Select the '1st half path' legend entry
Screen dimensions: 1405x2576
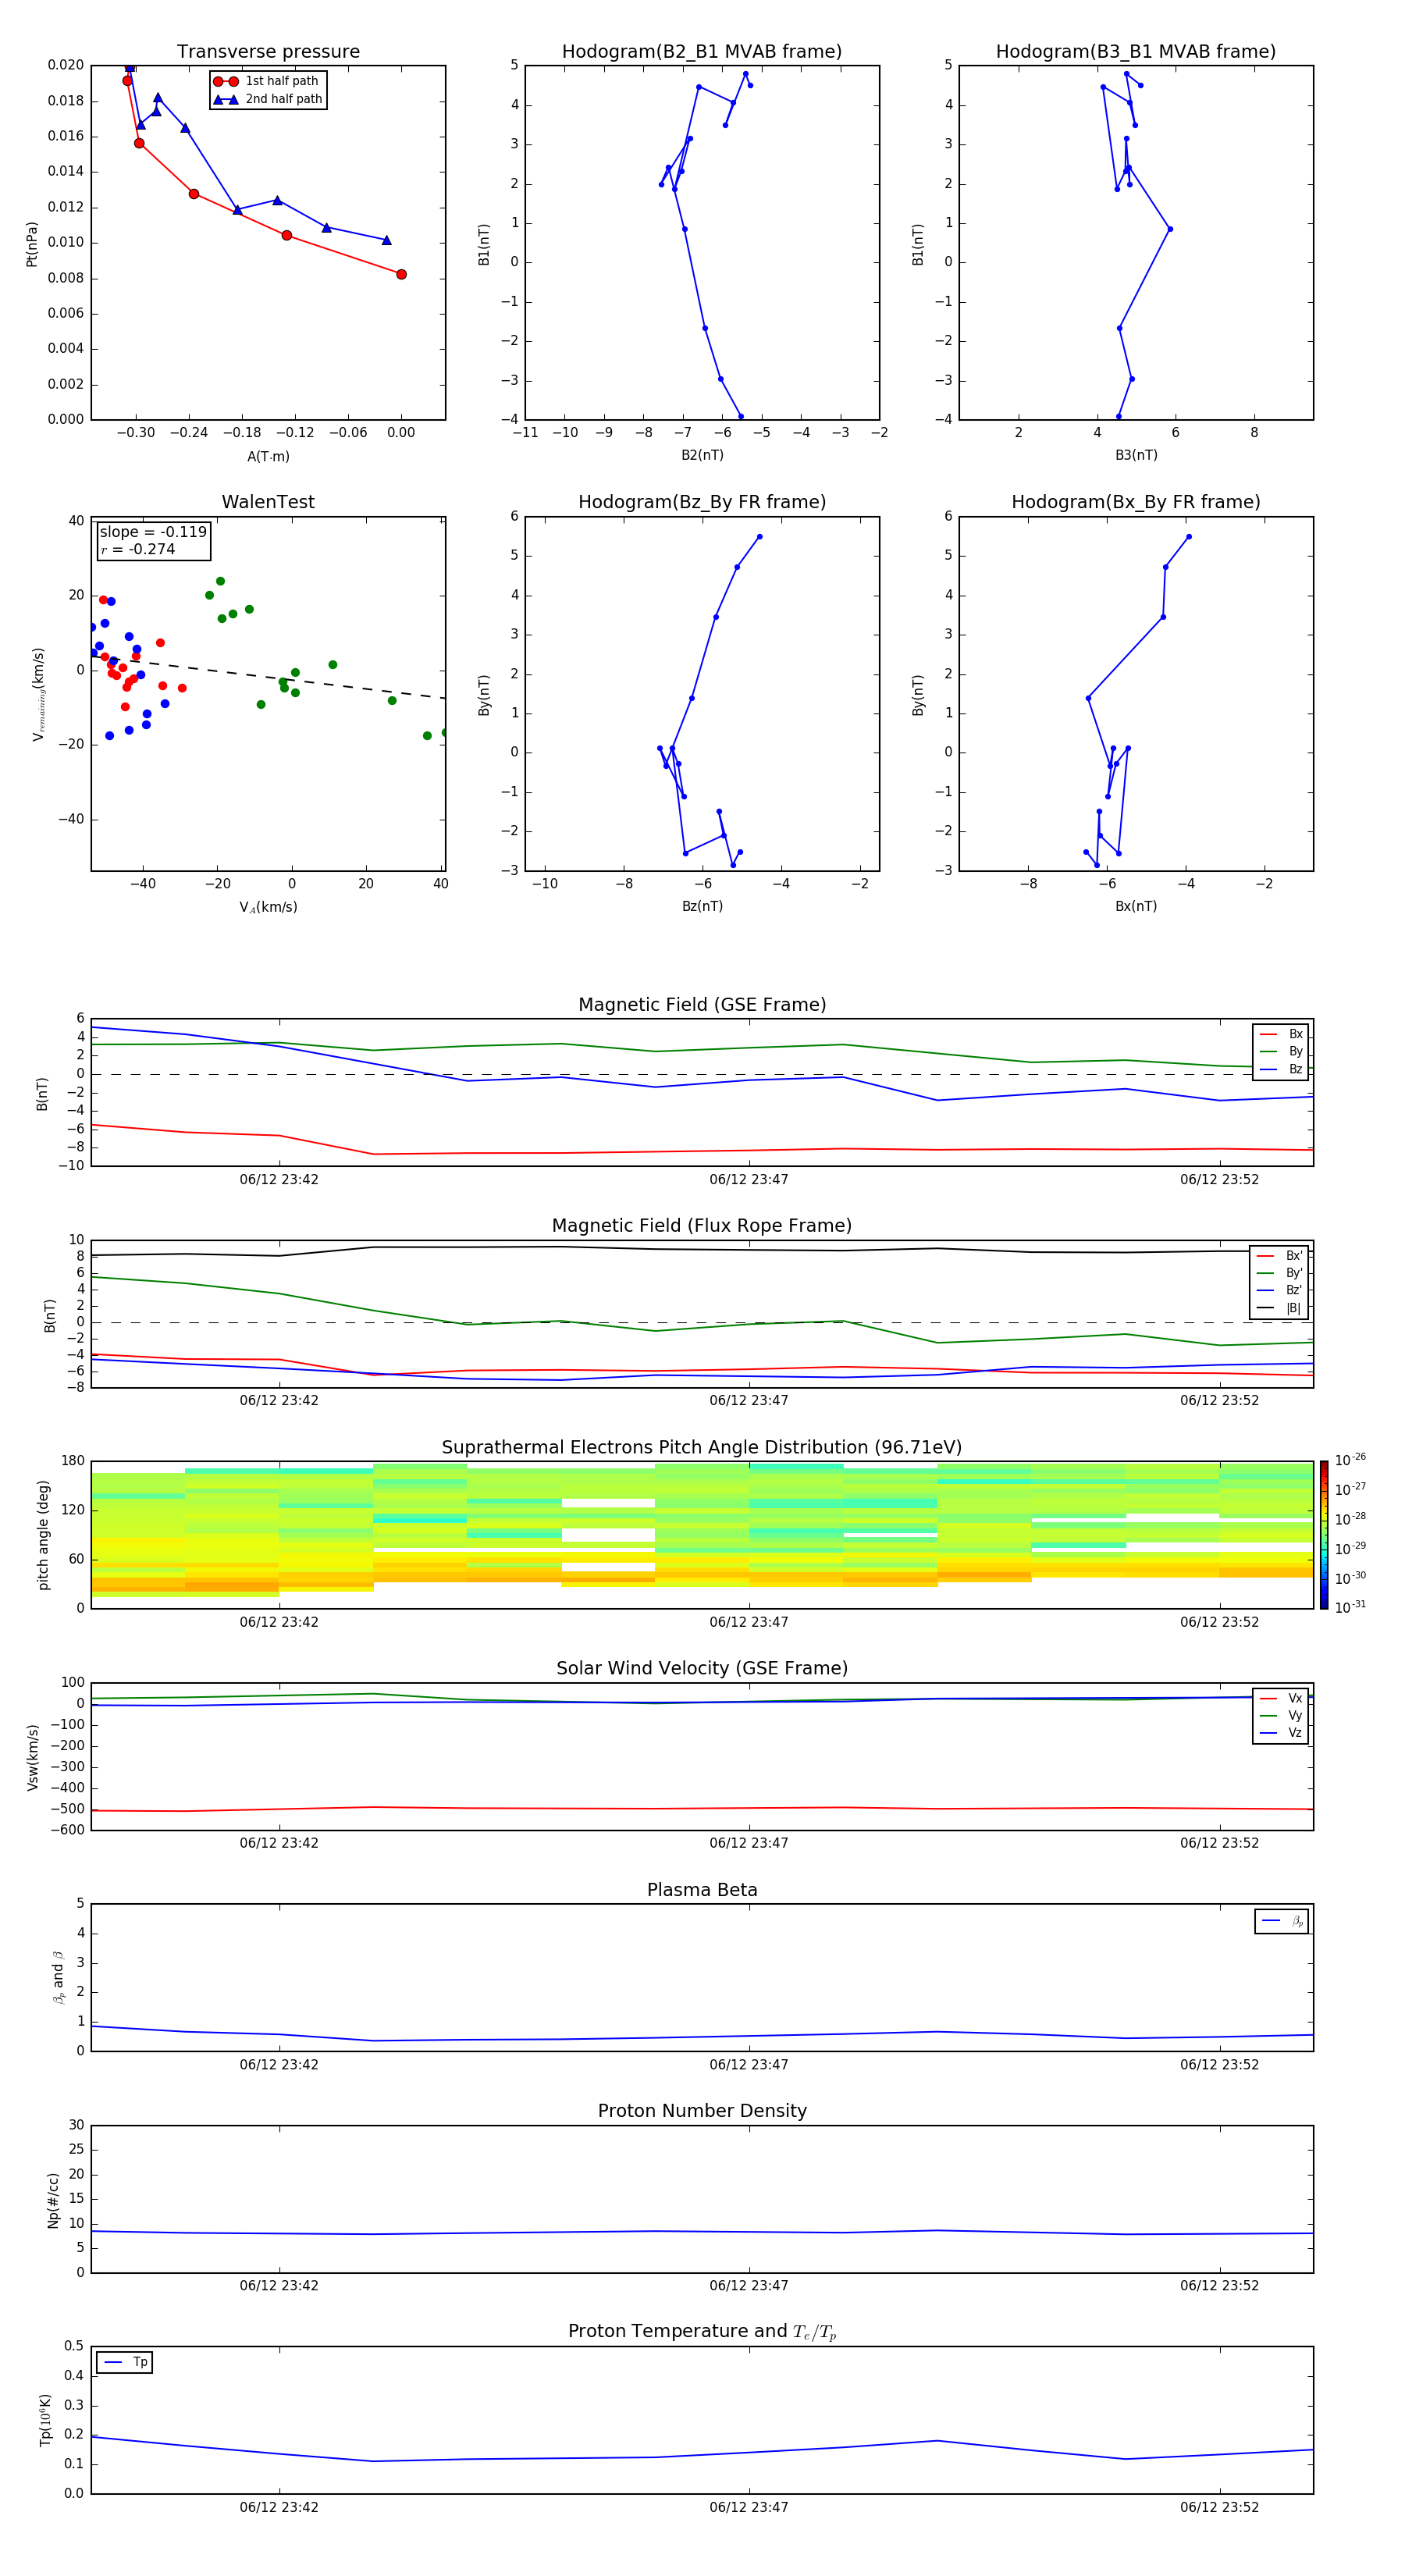pyautogui.click(x=267, y=81)
